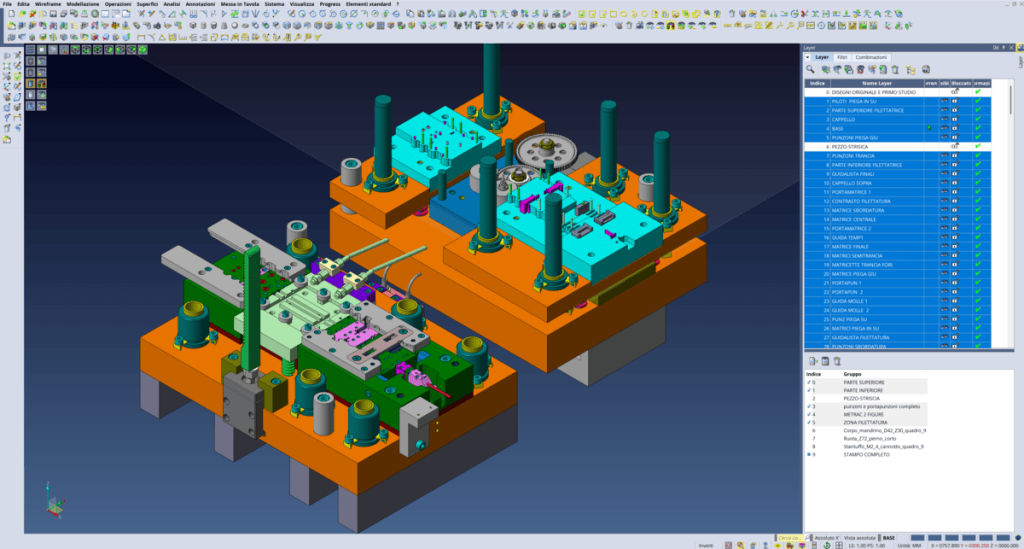
Task: Click the 'Cerca co...' search field
Action: click(x=790, y=538)
